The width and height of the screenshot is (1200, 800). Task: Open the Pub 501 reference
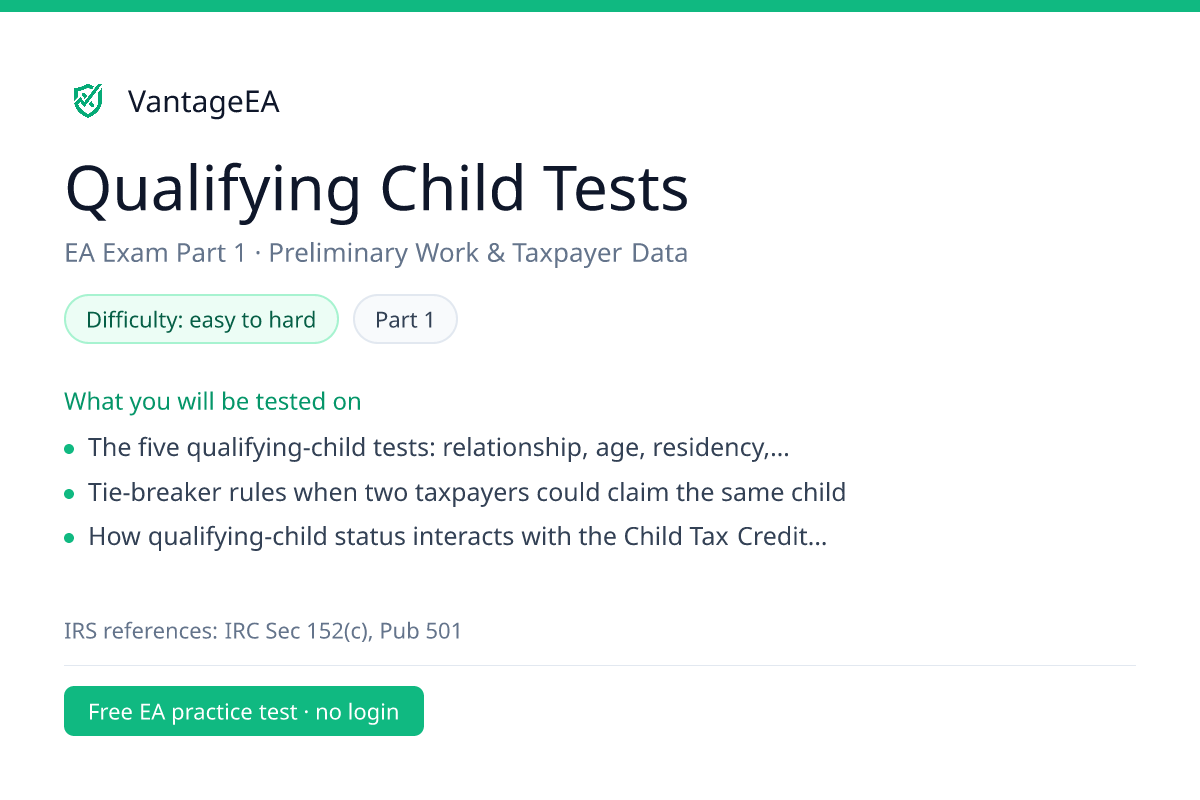[421, 631]
